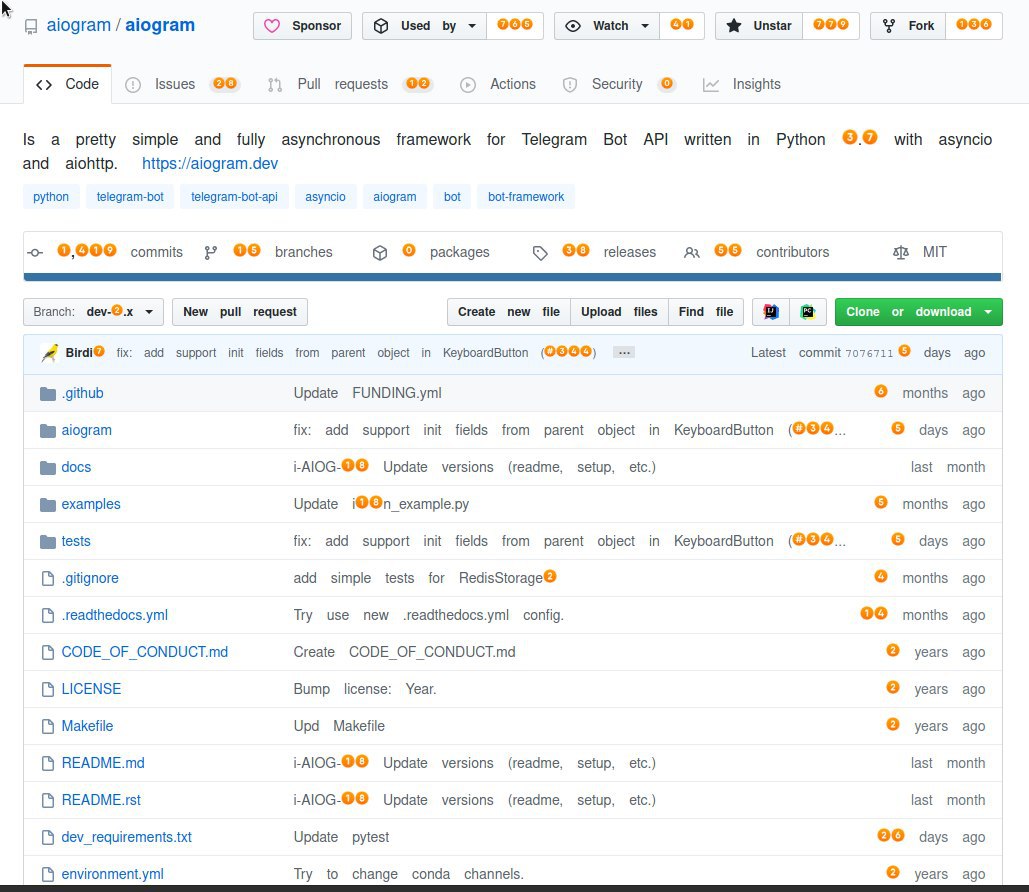Click the Unstar button
1029x892 pixels.
coord(759,26)
